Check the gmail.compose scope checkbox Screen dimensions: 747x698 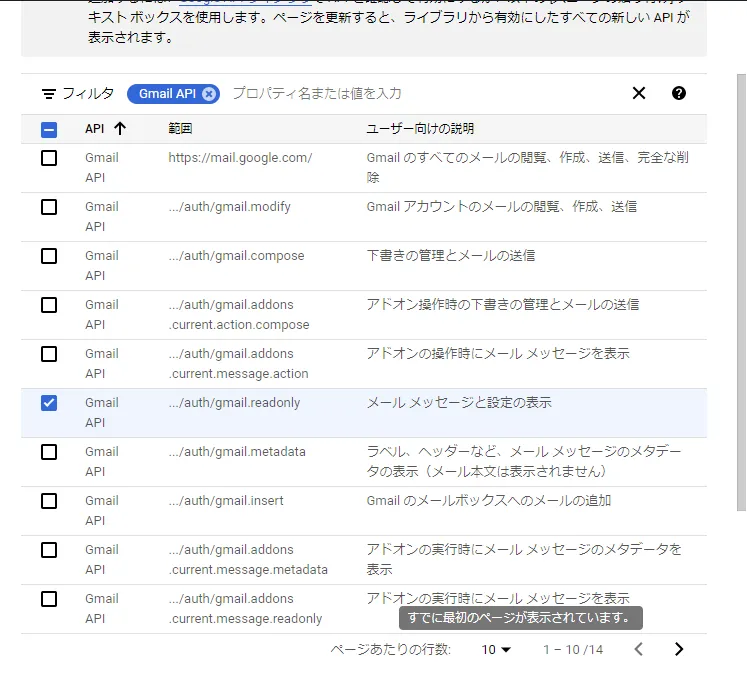[49, 256]
